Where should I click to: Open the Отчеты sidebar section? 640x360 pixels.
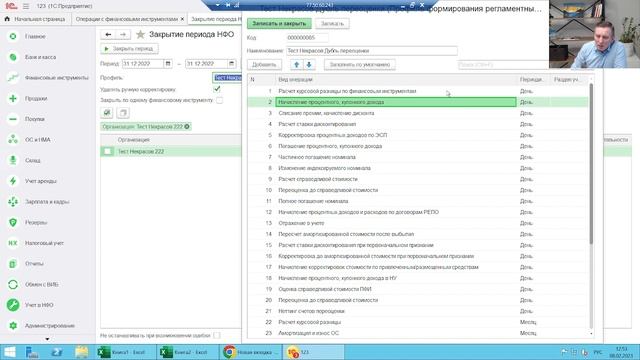point(34,264)
